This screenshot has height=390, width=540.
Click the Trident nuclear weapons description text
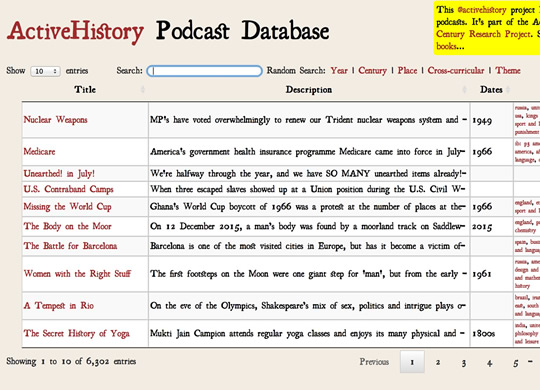[309, 120]
